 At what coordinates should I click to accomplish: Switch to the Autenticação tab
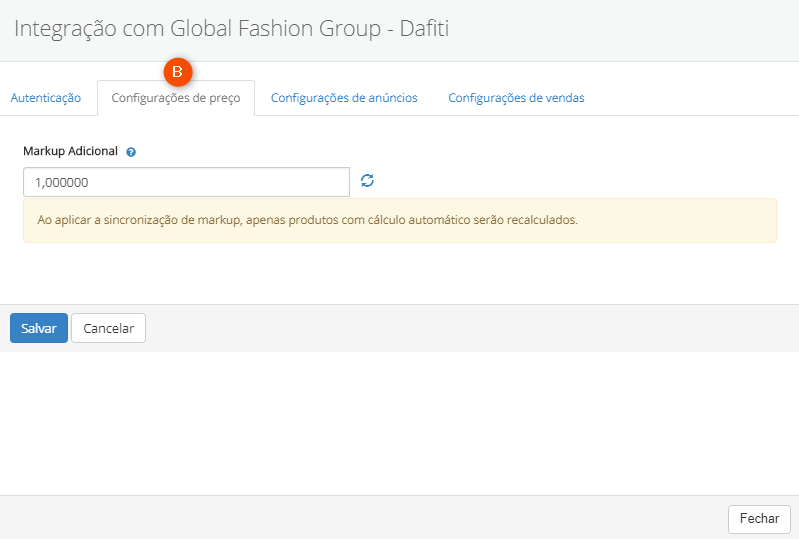46,98
